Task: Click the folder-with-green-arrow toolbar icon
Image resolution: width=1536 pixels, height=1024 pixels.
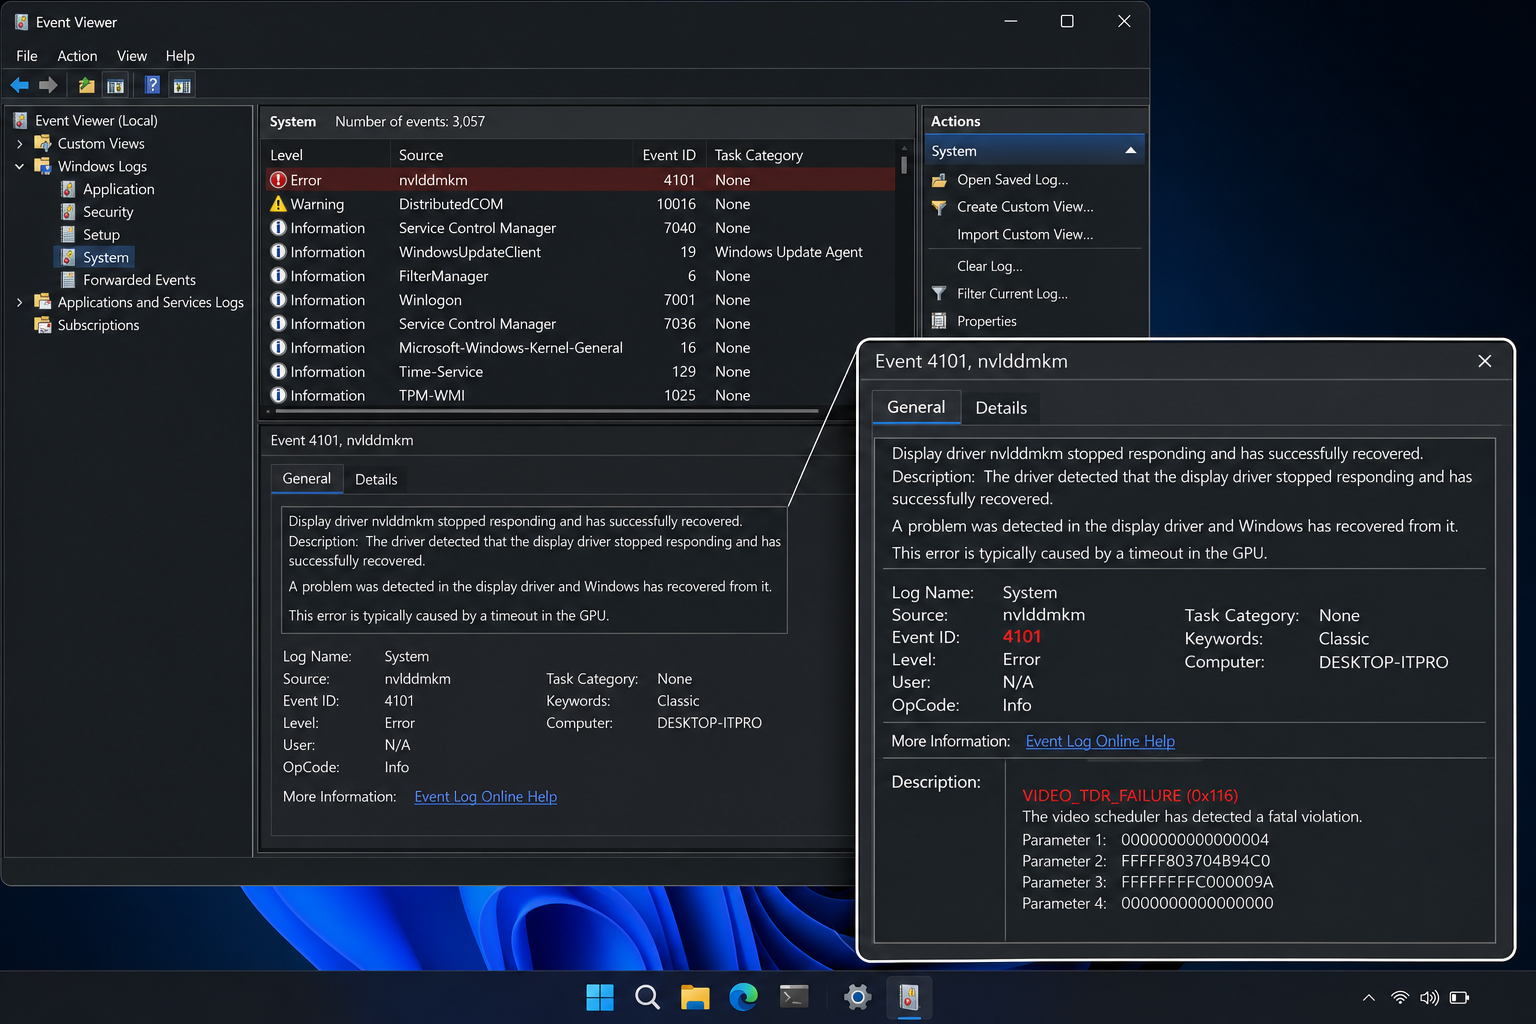Action: [x=87, y=85]
